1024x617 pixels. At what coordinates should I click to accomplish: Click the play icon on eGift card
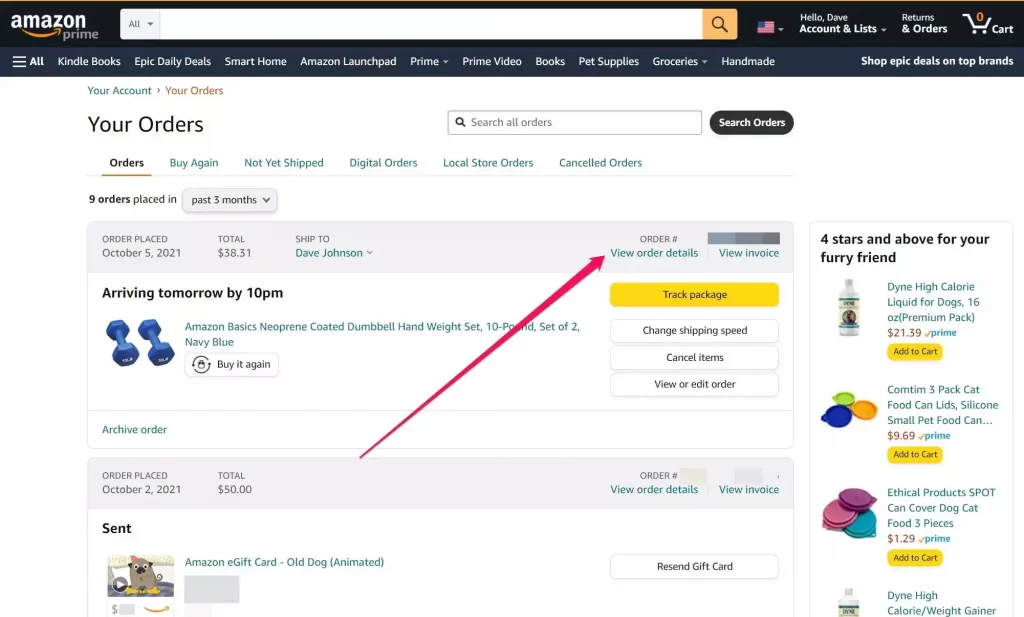pyautogui.click(x=120, y=584)
